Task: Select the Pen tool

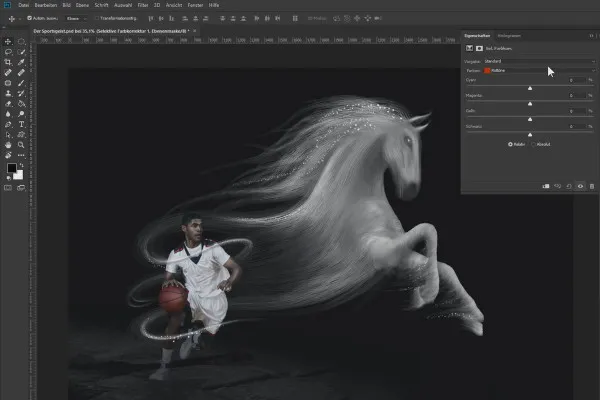Action: [x=8, y=124]
